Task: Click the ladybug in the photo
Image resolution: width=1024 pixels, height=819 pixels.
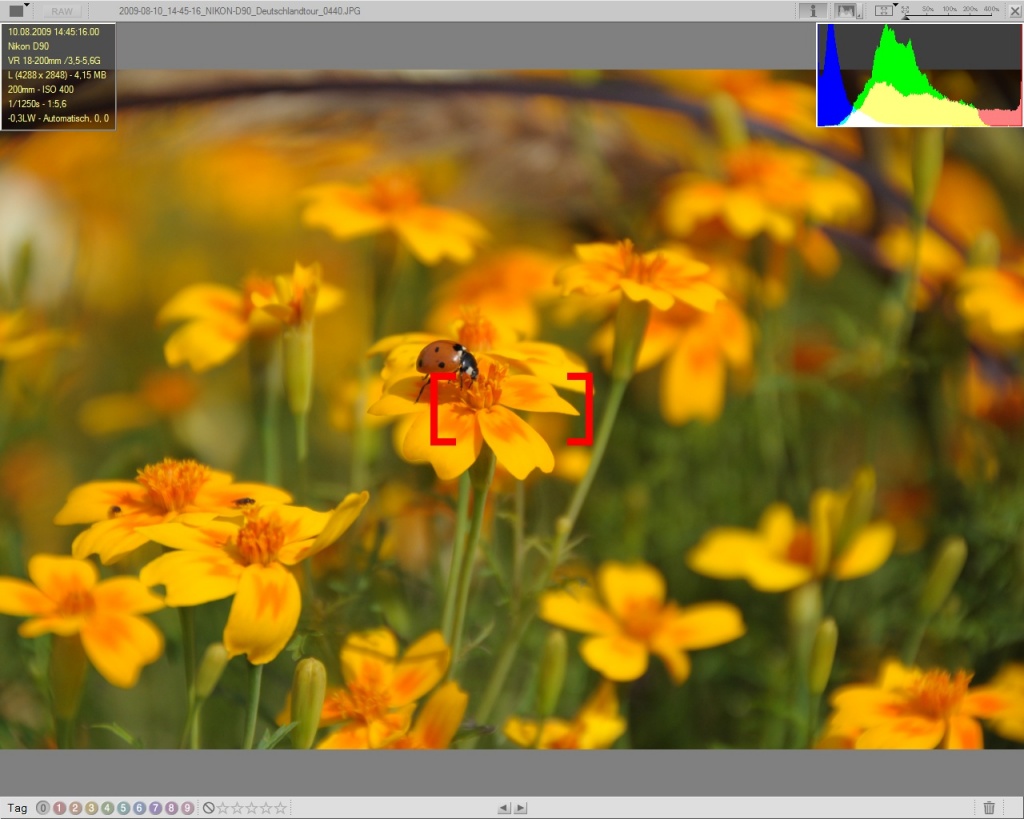Action: (447, 361)
